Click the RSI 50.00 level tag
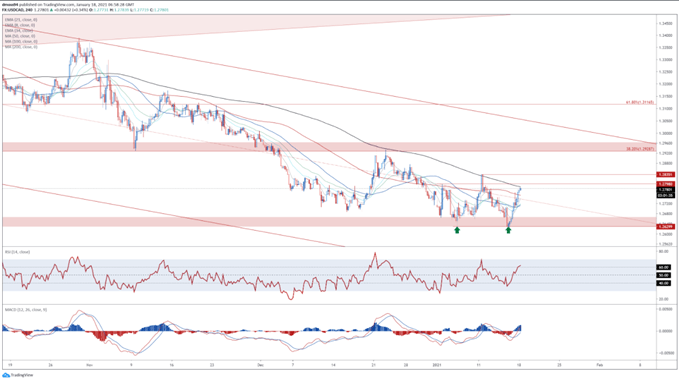The height and width of the screenshot is (380, 679). point(663,275)
